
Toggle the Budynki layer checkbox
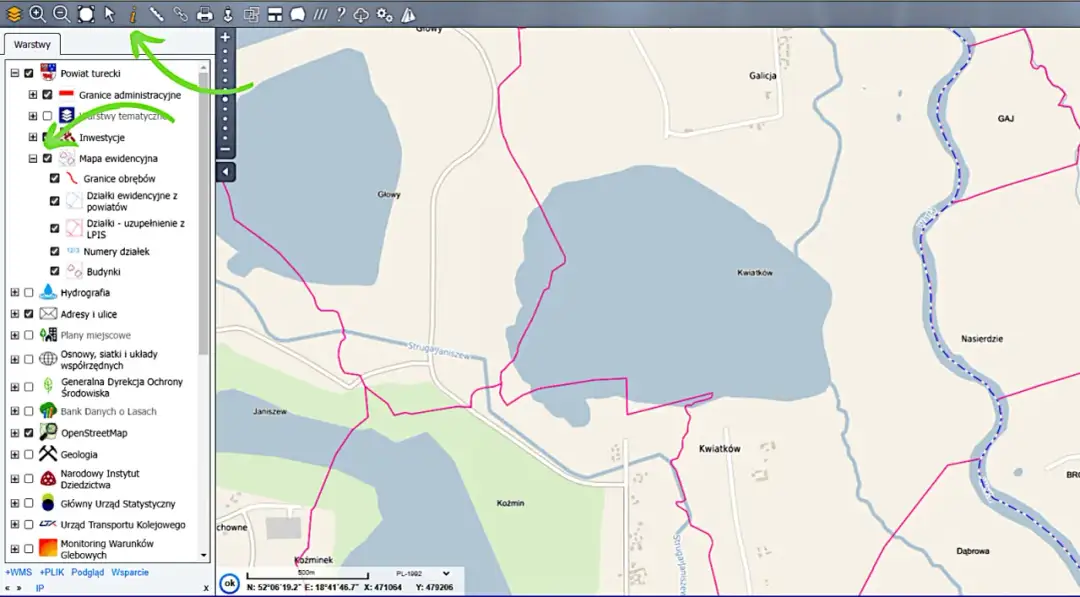click(x=56, y=271)
